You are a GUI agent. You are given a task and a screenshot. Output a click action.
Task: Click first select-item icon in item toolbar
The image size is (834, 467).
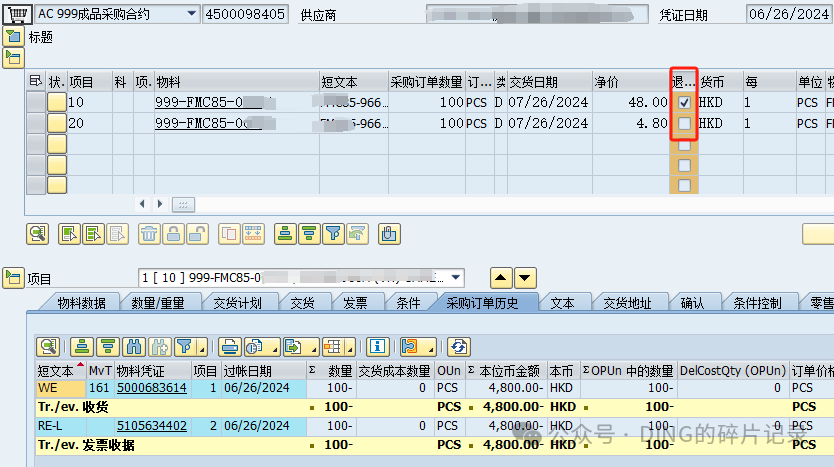(69, 234)
